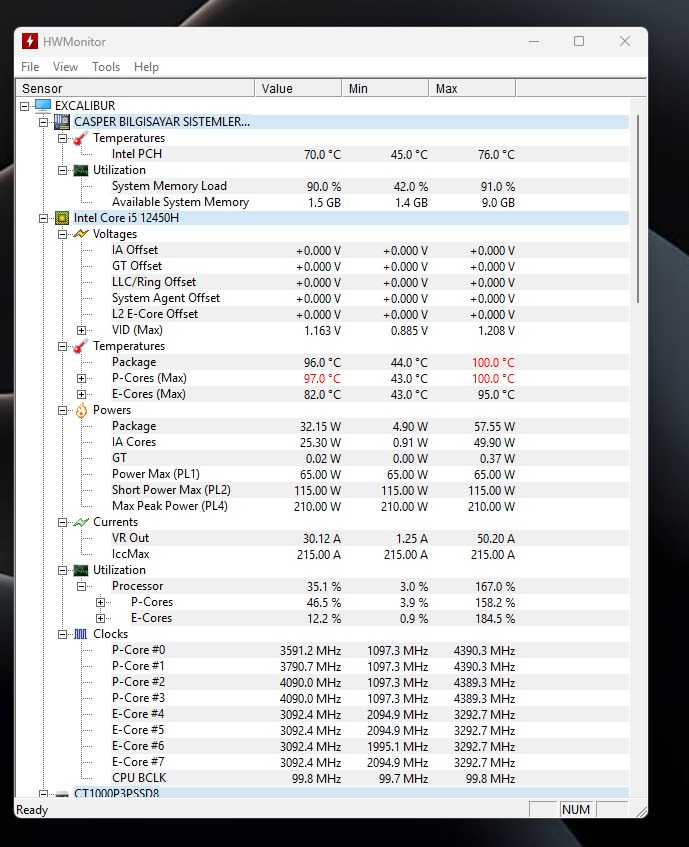Expand the VID (Max) entry
The width and height of the screenshot is (689, 847).
tap(81, 330)
